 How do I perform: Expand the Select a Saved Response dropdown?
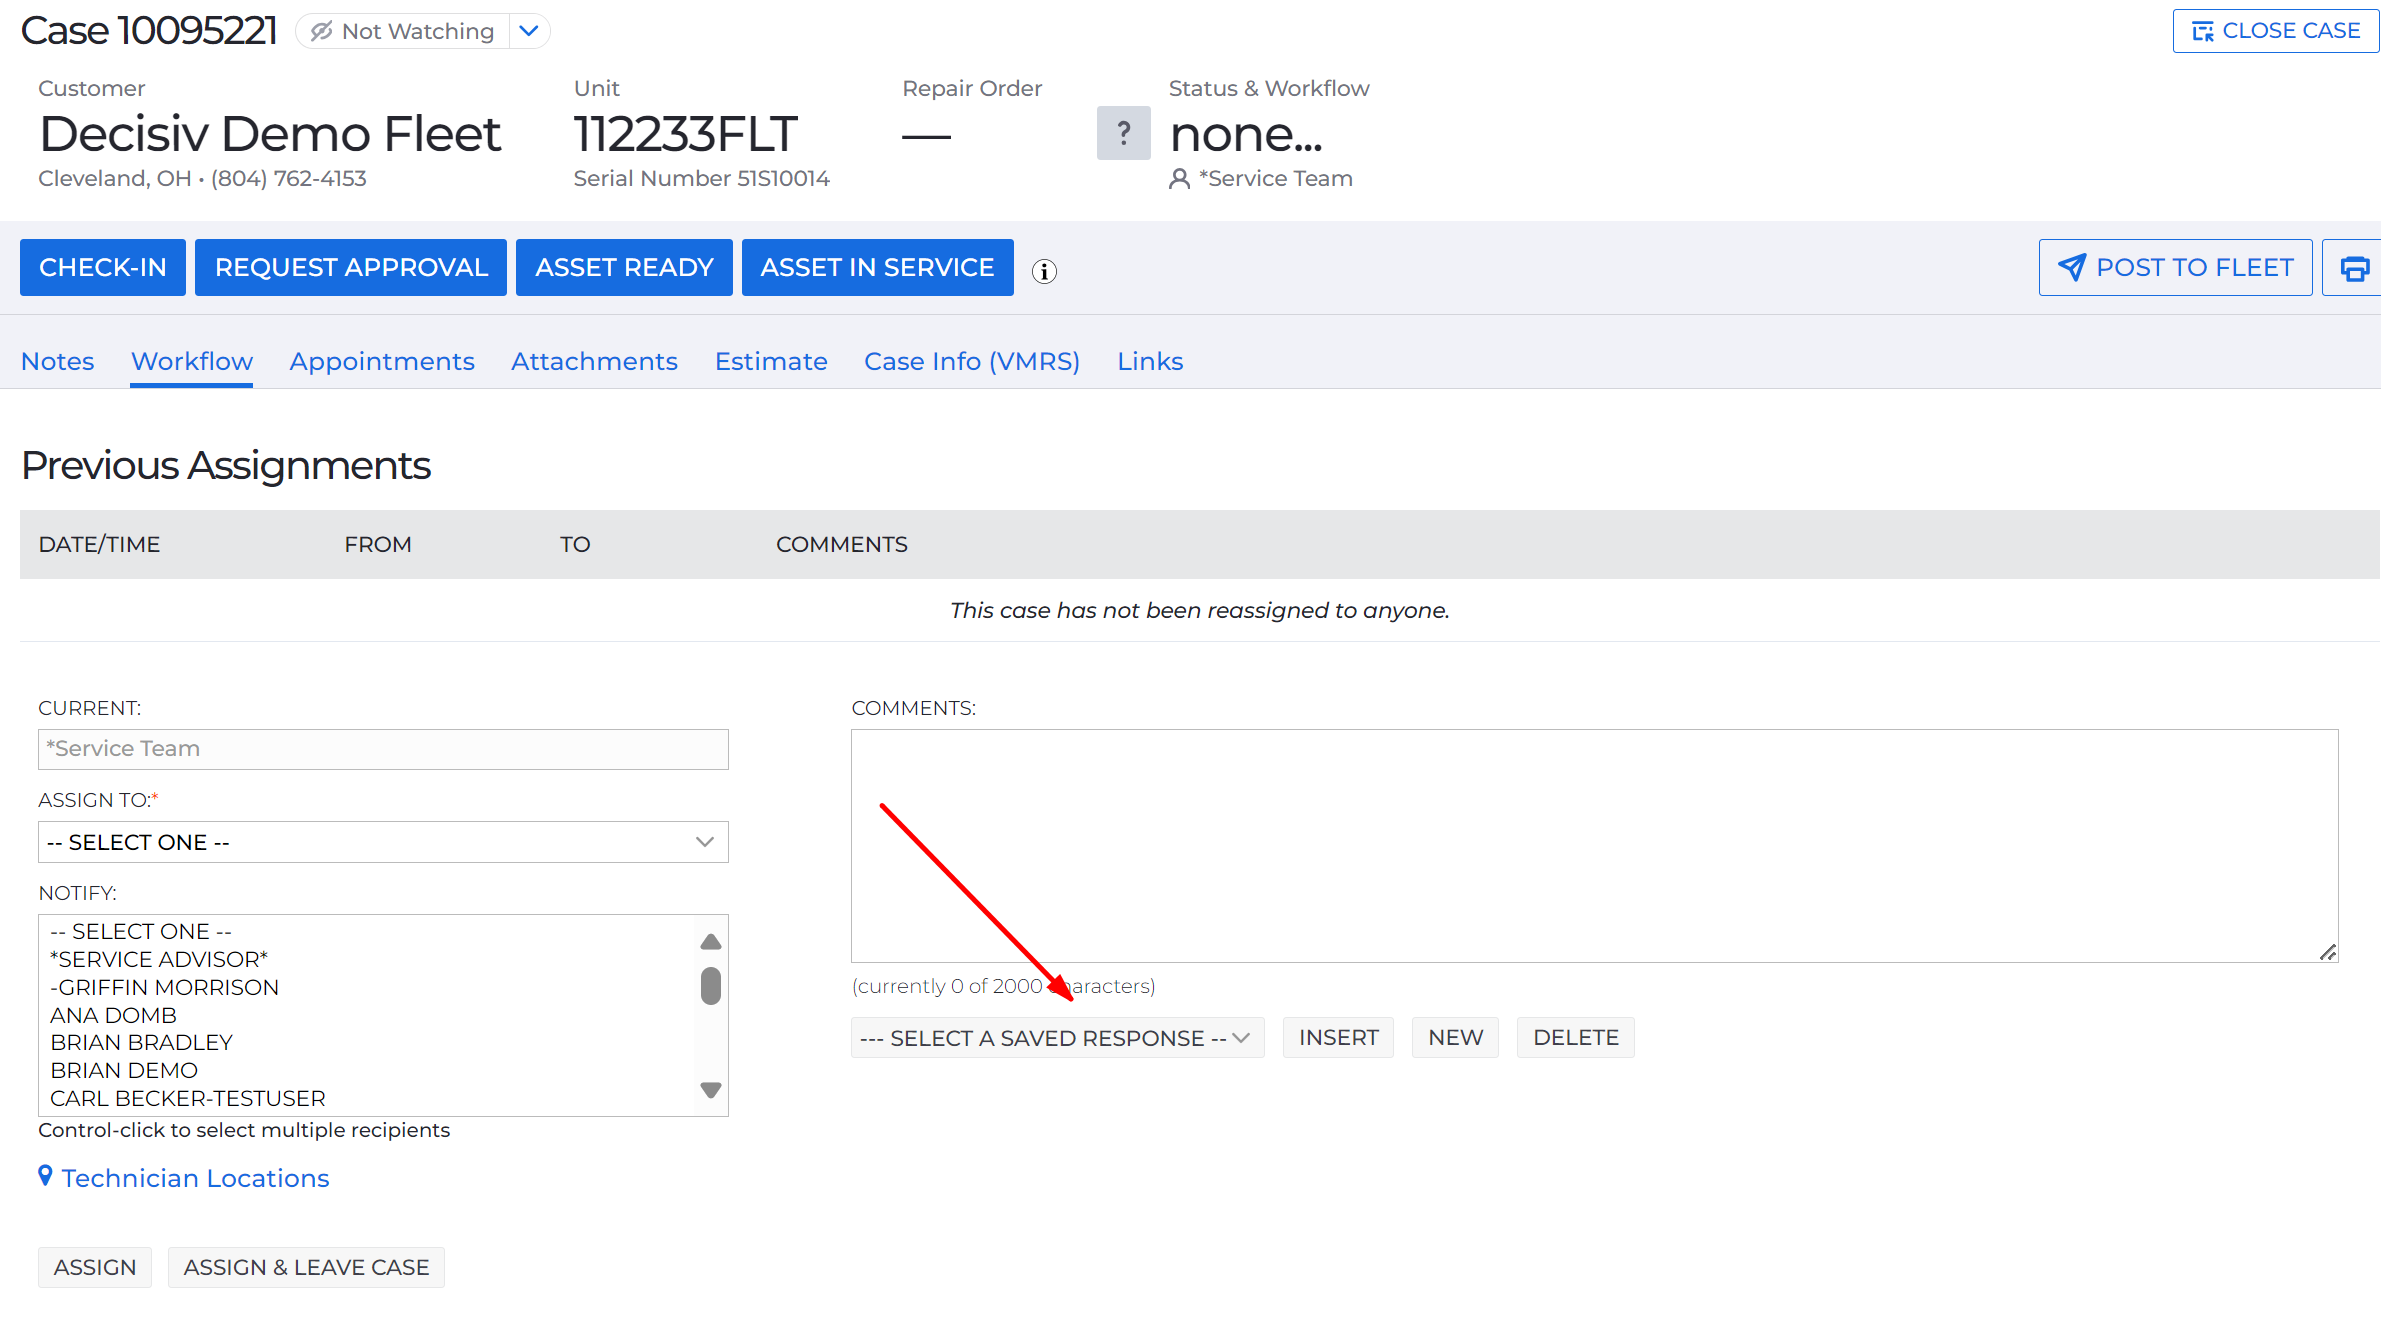(x=1057, y=1038)
